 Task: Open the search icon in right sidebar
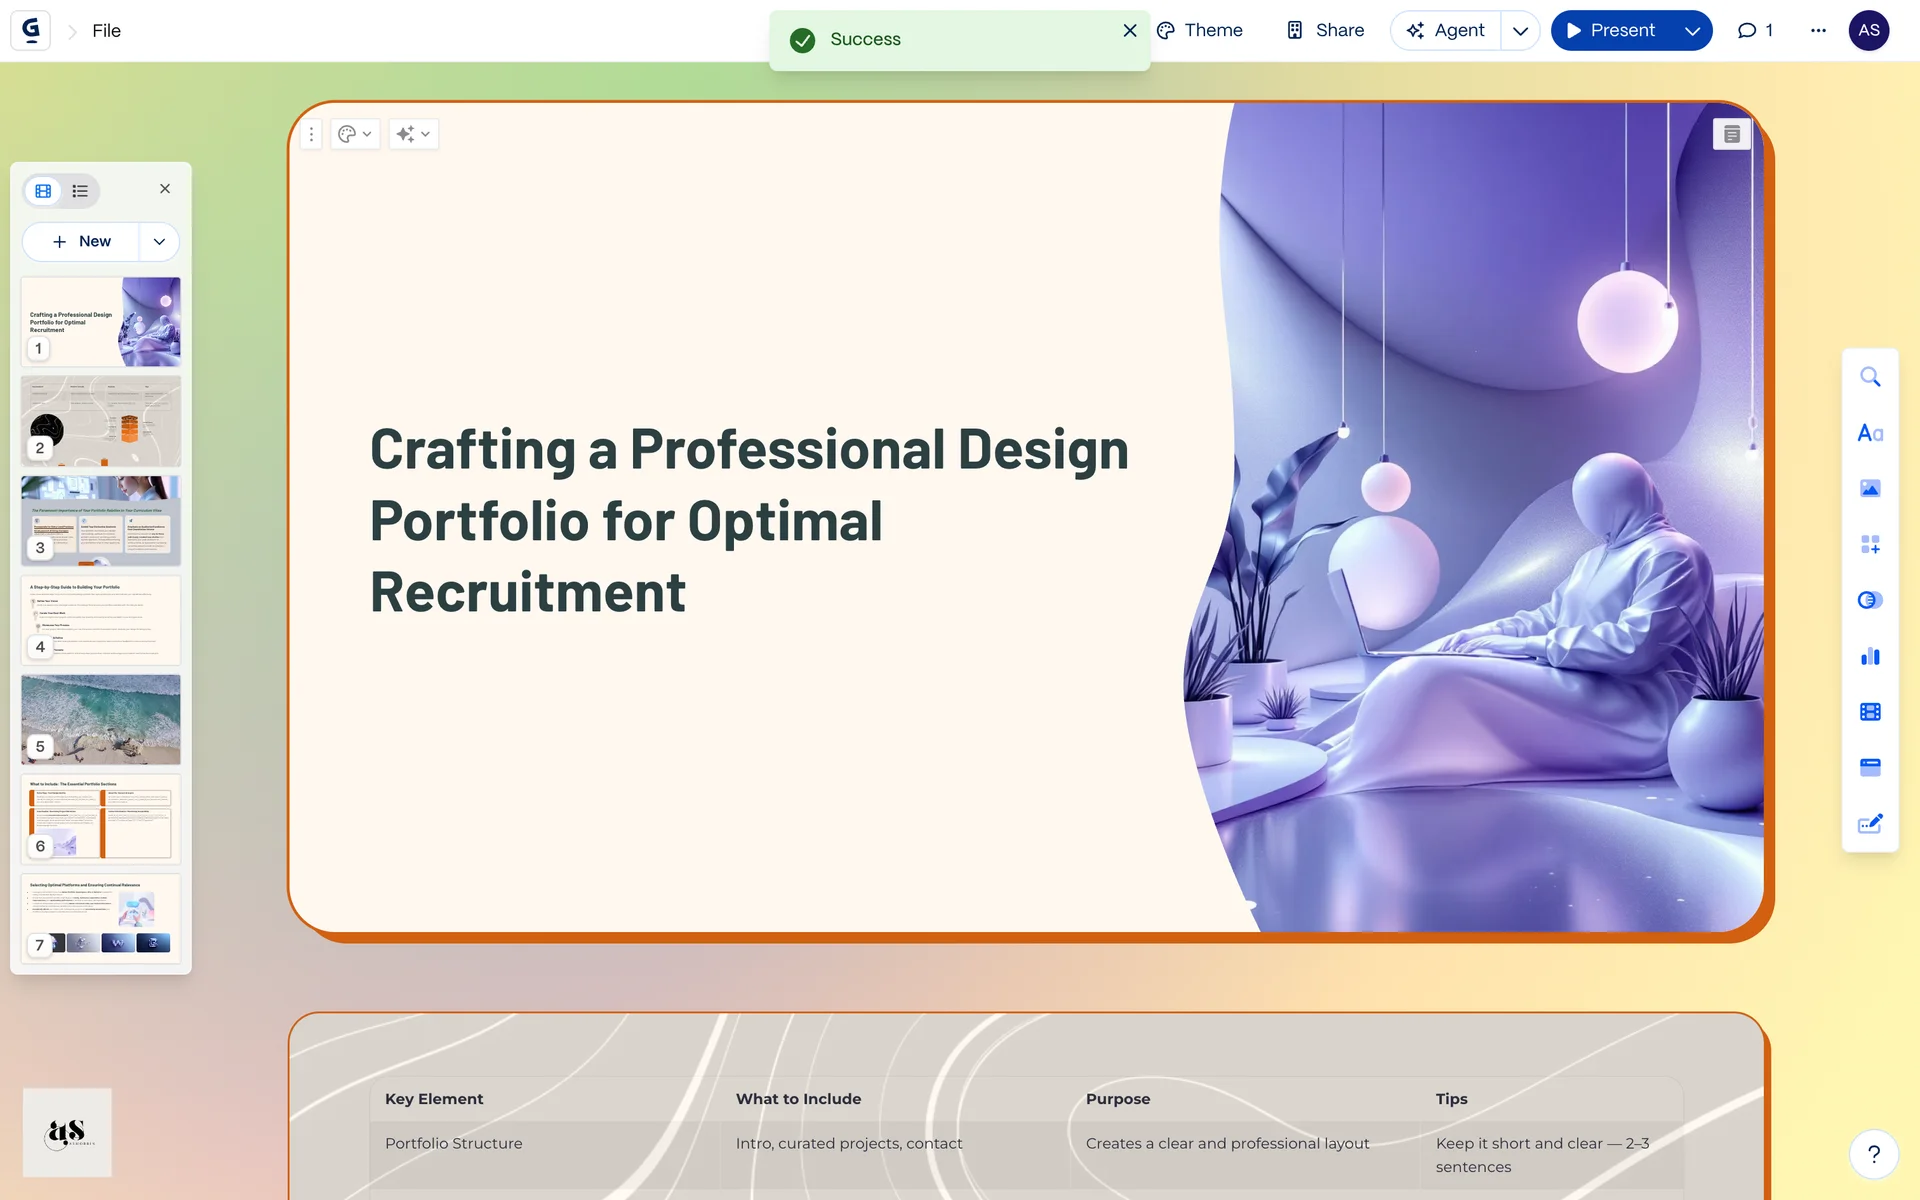1870,377
